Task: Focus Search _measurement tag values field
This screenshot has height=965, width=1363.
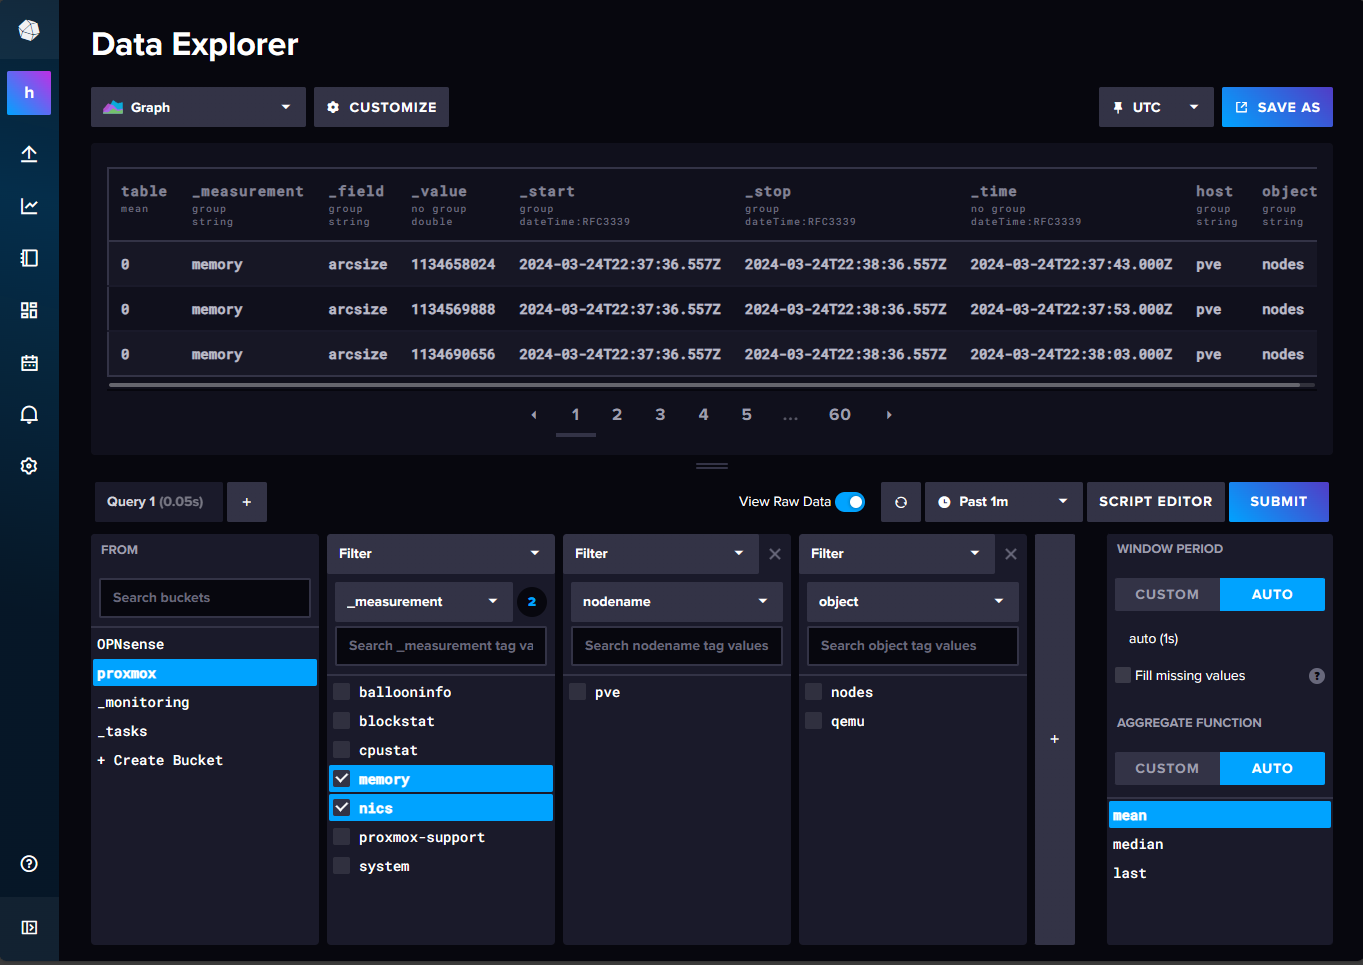Action: click(441, 646)
